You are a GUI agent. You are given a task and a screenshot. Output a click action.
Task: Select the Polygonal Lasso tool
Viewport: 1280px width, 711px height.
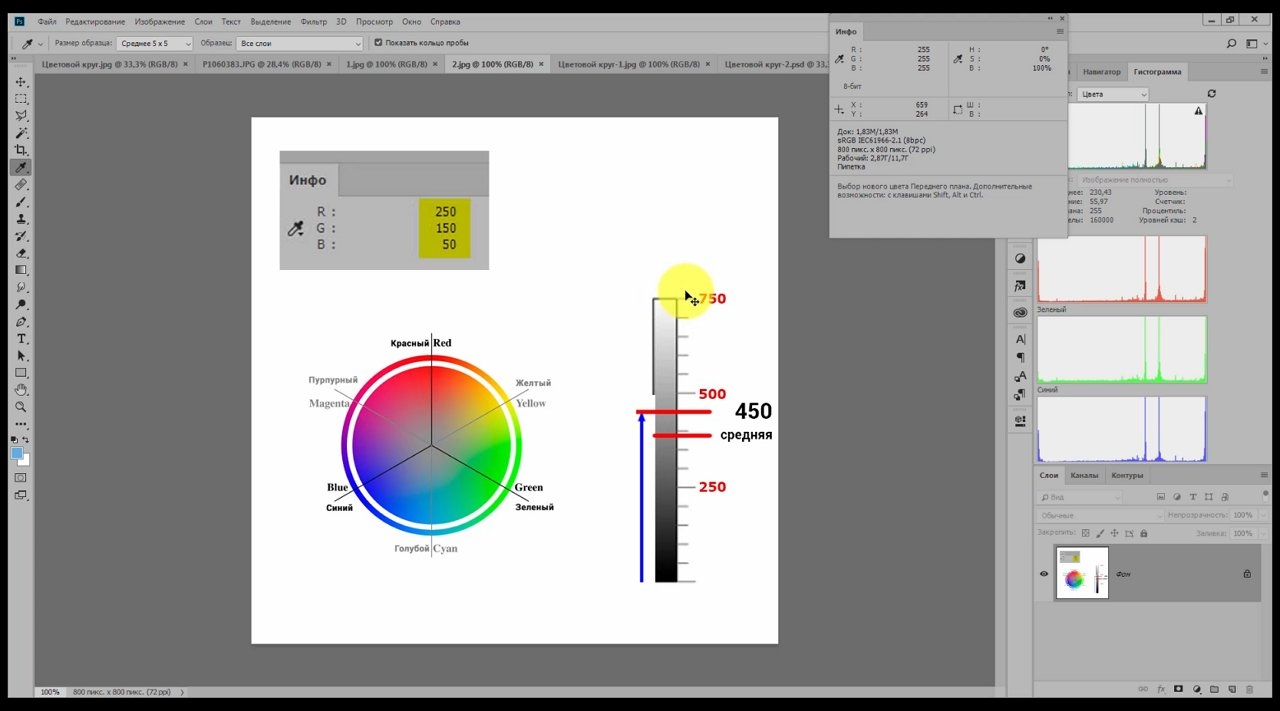point(21,116)
